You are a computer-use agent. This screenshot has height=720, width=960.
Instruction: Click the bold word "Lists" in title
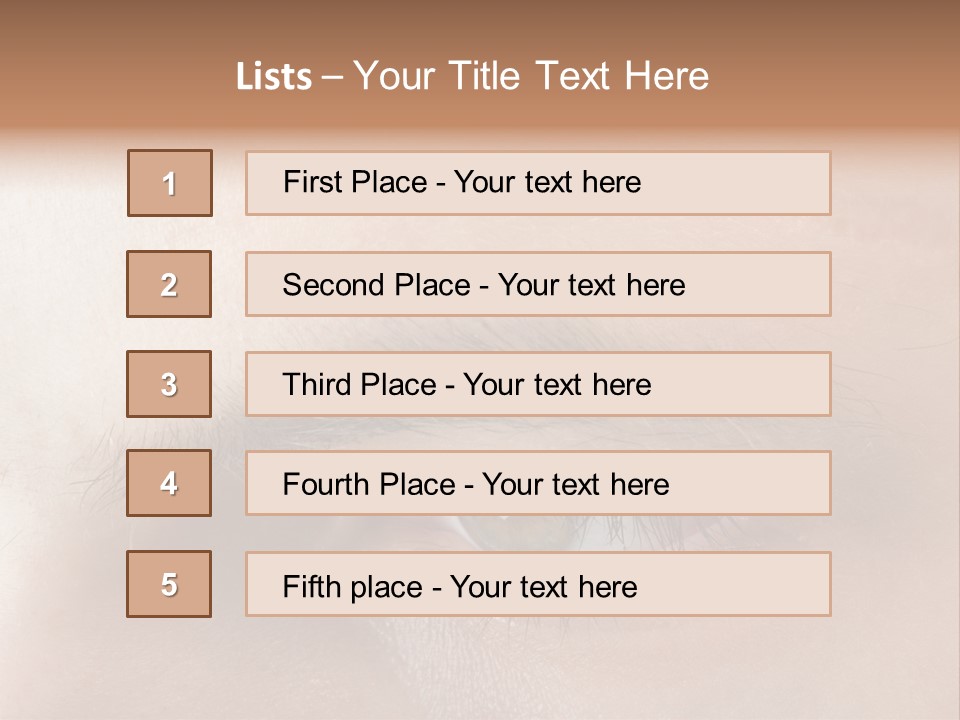click(274, 77)
